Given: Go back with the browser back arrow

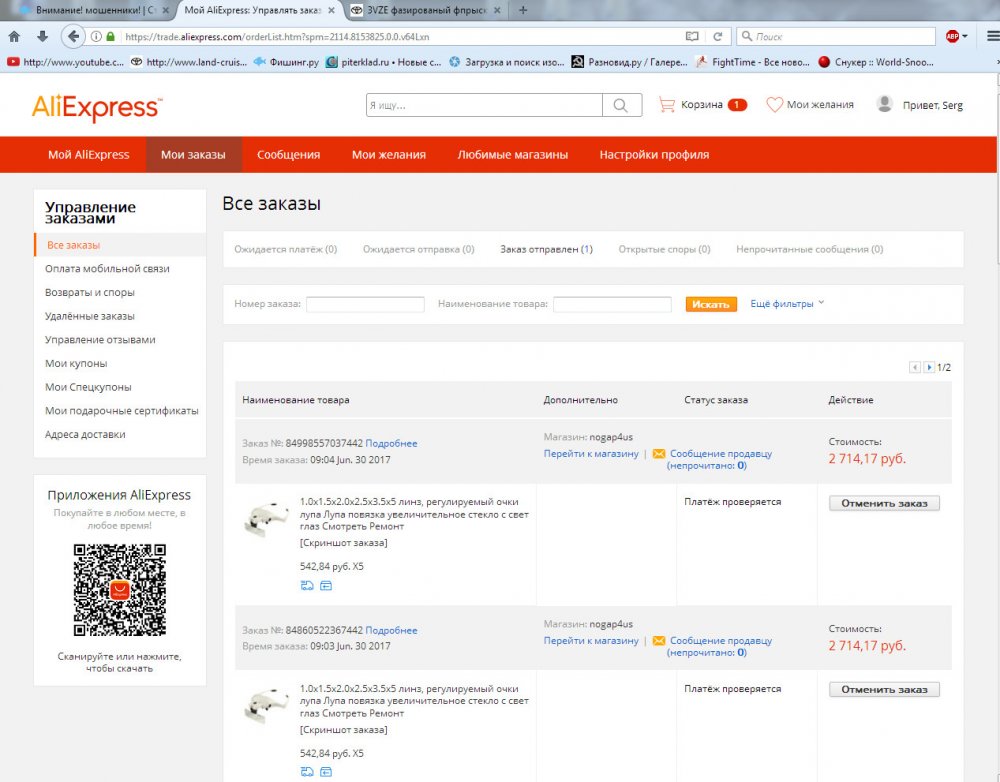Looking at the screenshot, I should click(73, 36).
